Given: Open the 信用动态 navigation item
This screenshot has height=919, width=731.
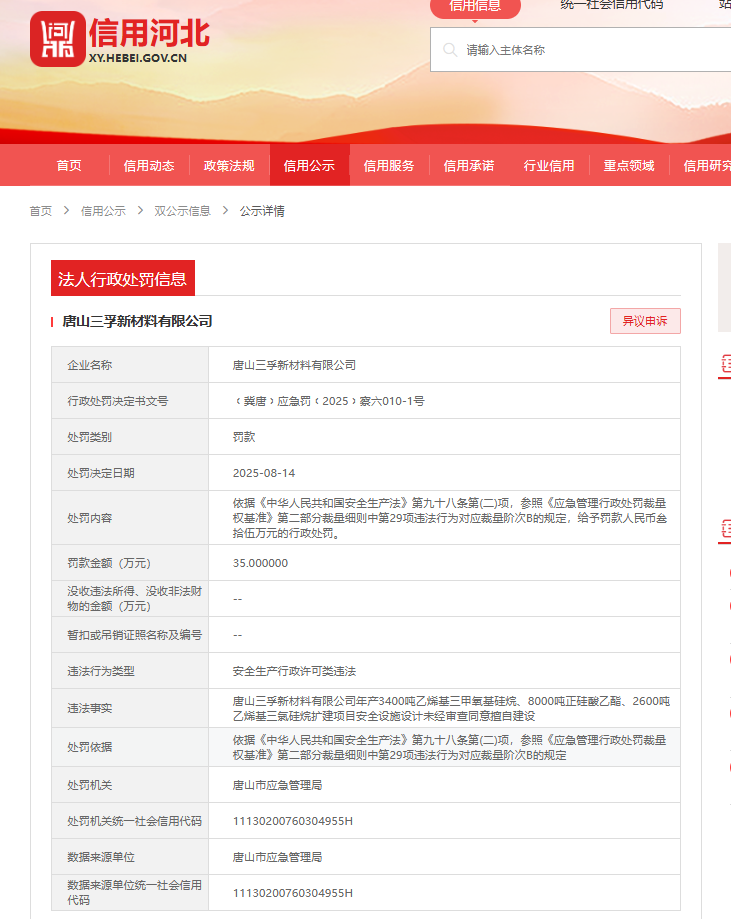Looking at the screenshot, I should pos(149,166).
